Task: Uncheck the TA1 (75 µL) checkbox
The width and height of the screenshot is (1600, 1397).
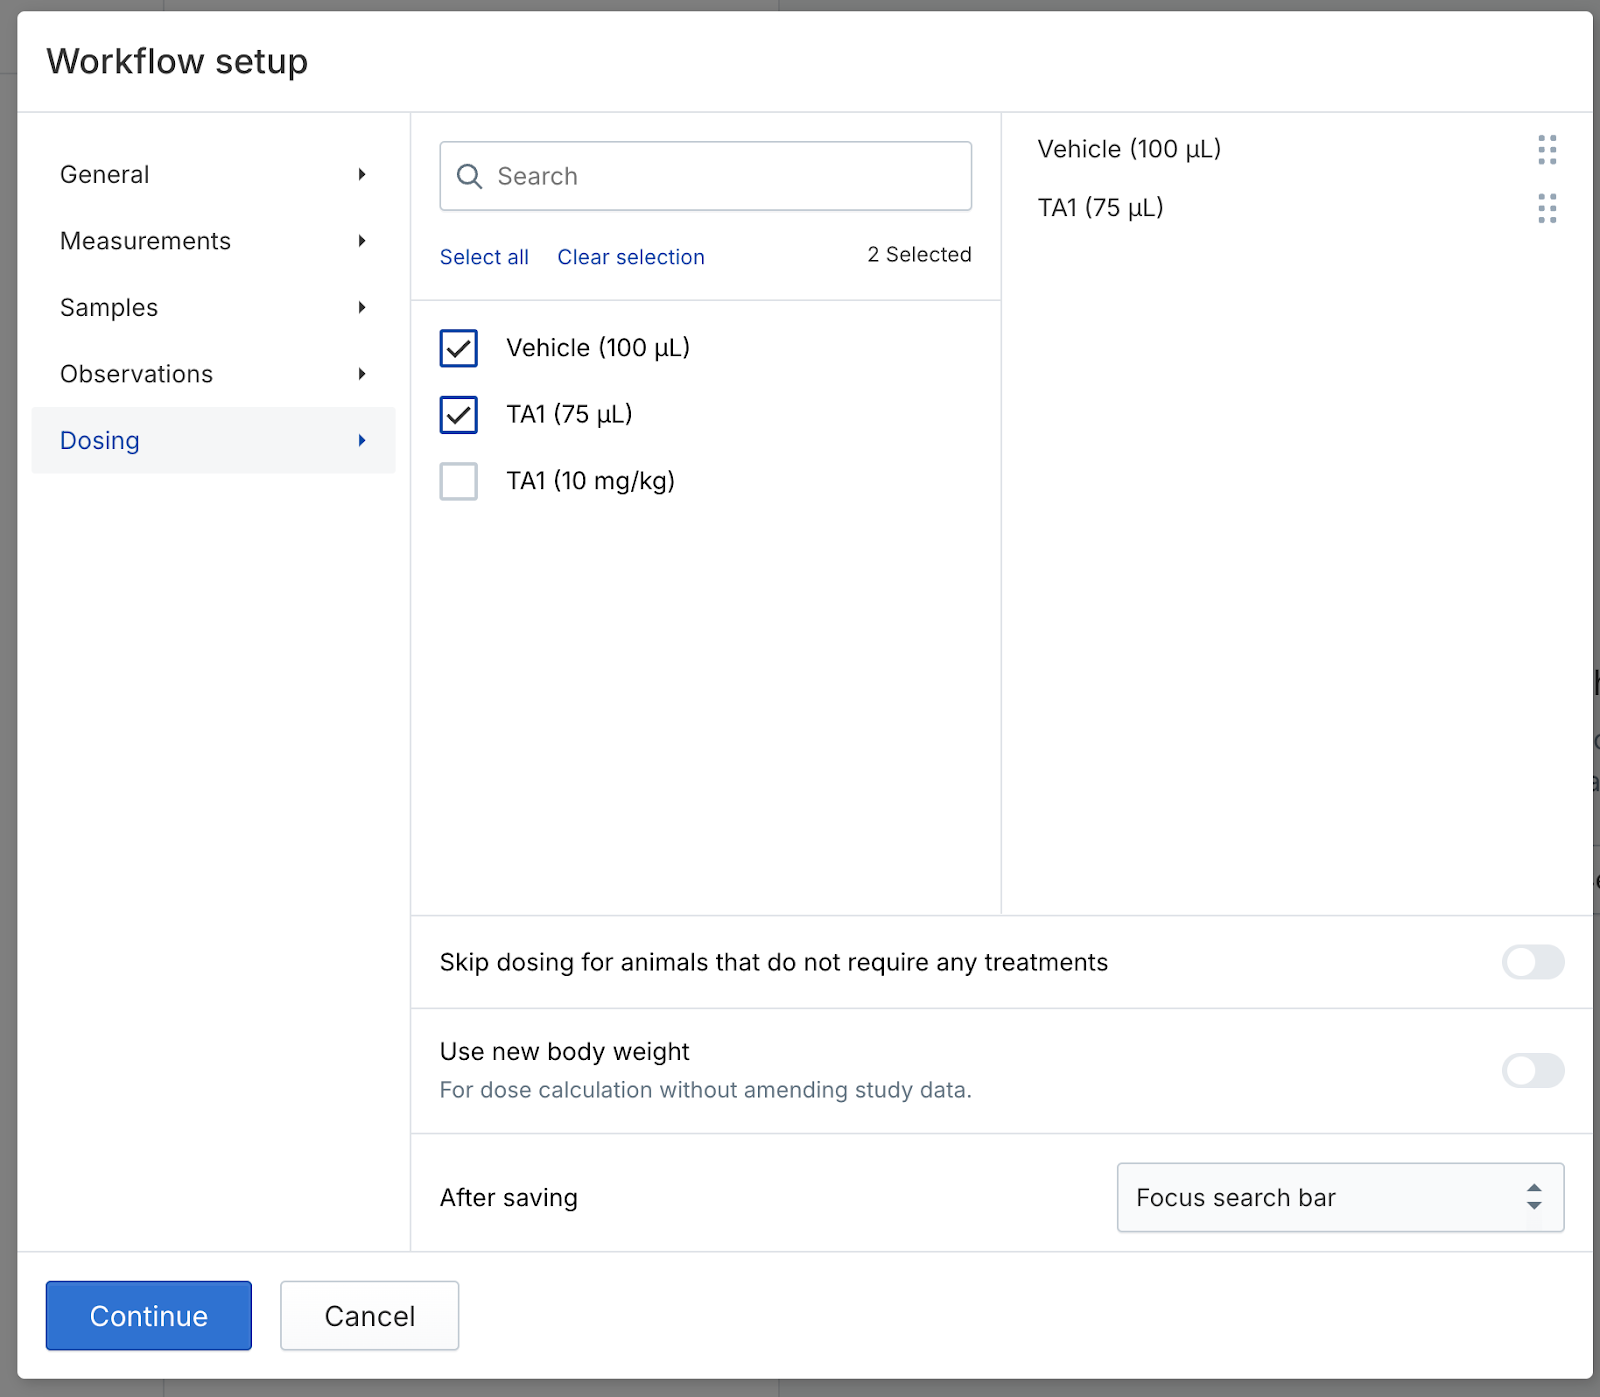Action: (459, 415)
